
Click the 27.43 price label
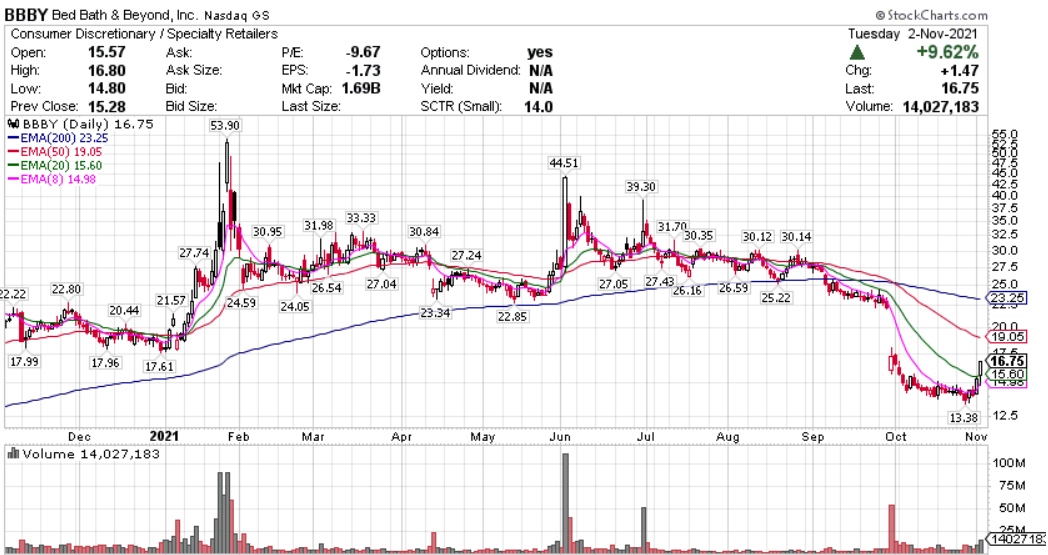pos(659,282)
